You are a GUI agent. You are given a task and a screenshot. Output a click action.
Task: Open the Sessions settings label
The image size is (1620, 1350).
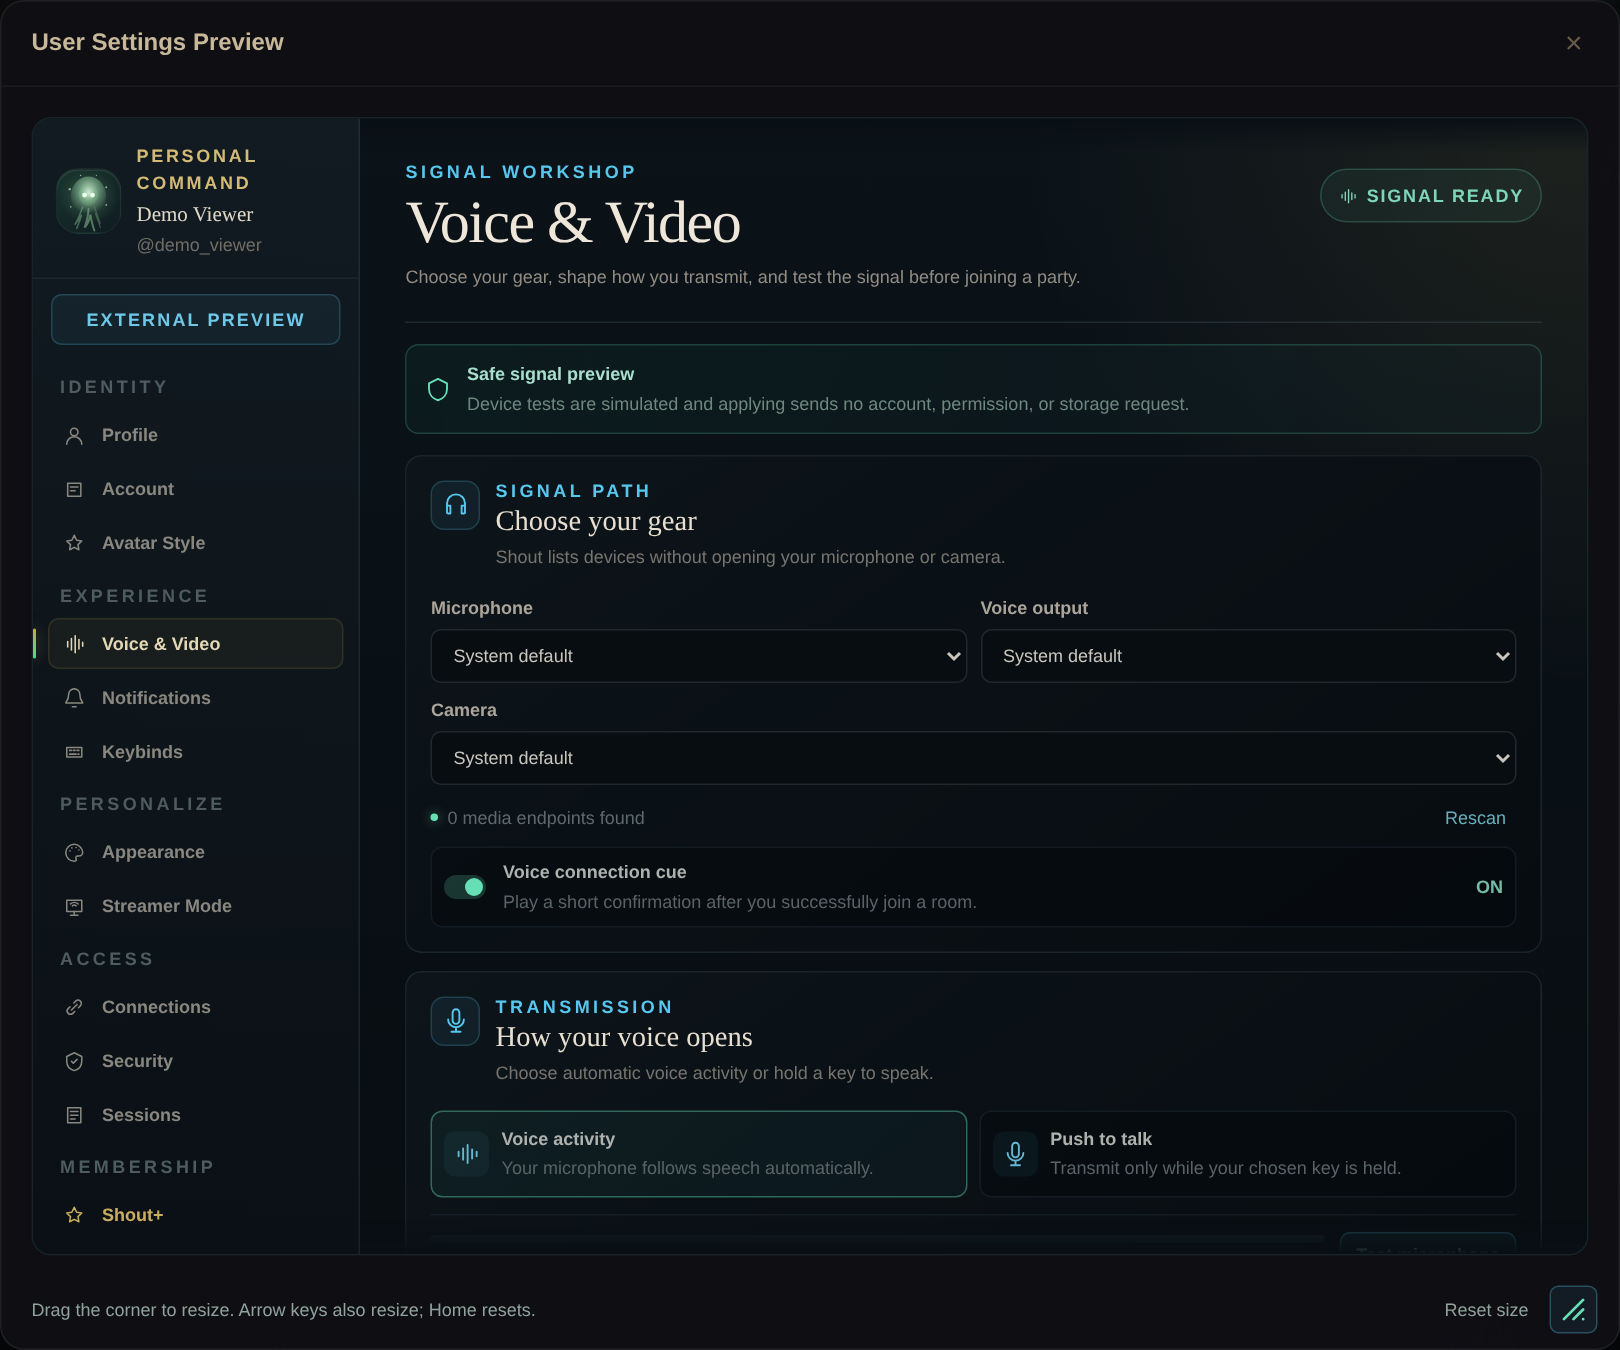141,1115
